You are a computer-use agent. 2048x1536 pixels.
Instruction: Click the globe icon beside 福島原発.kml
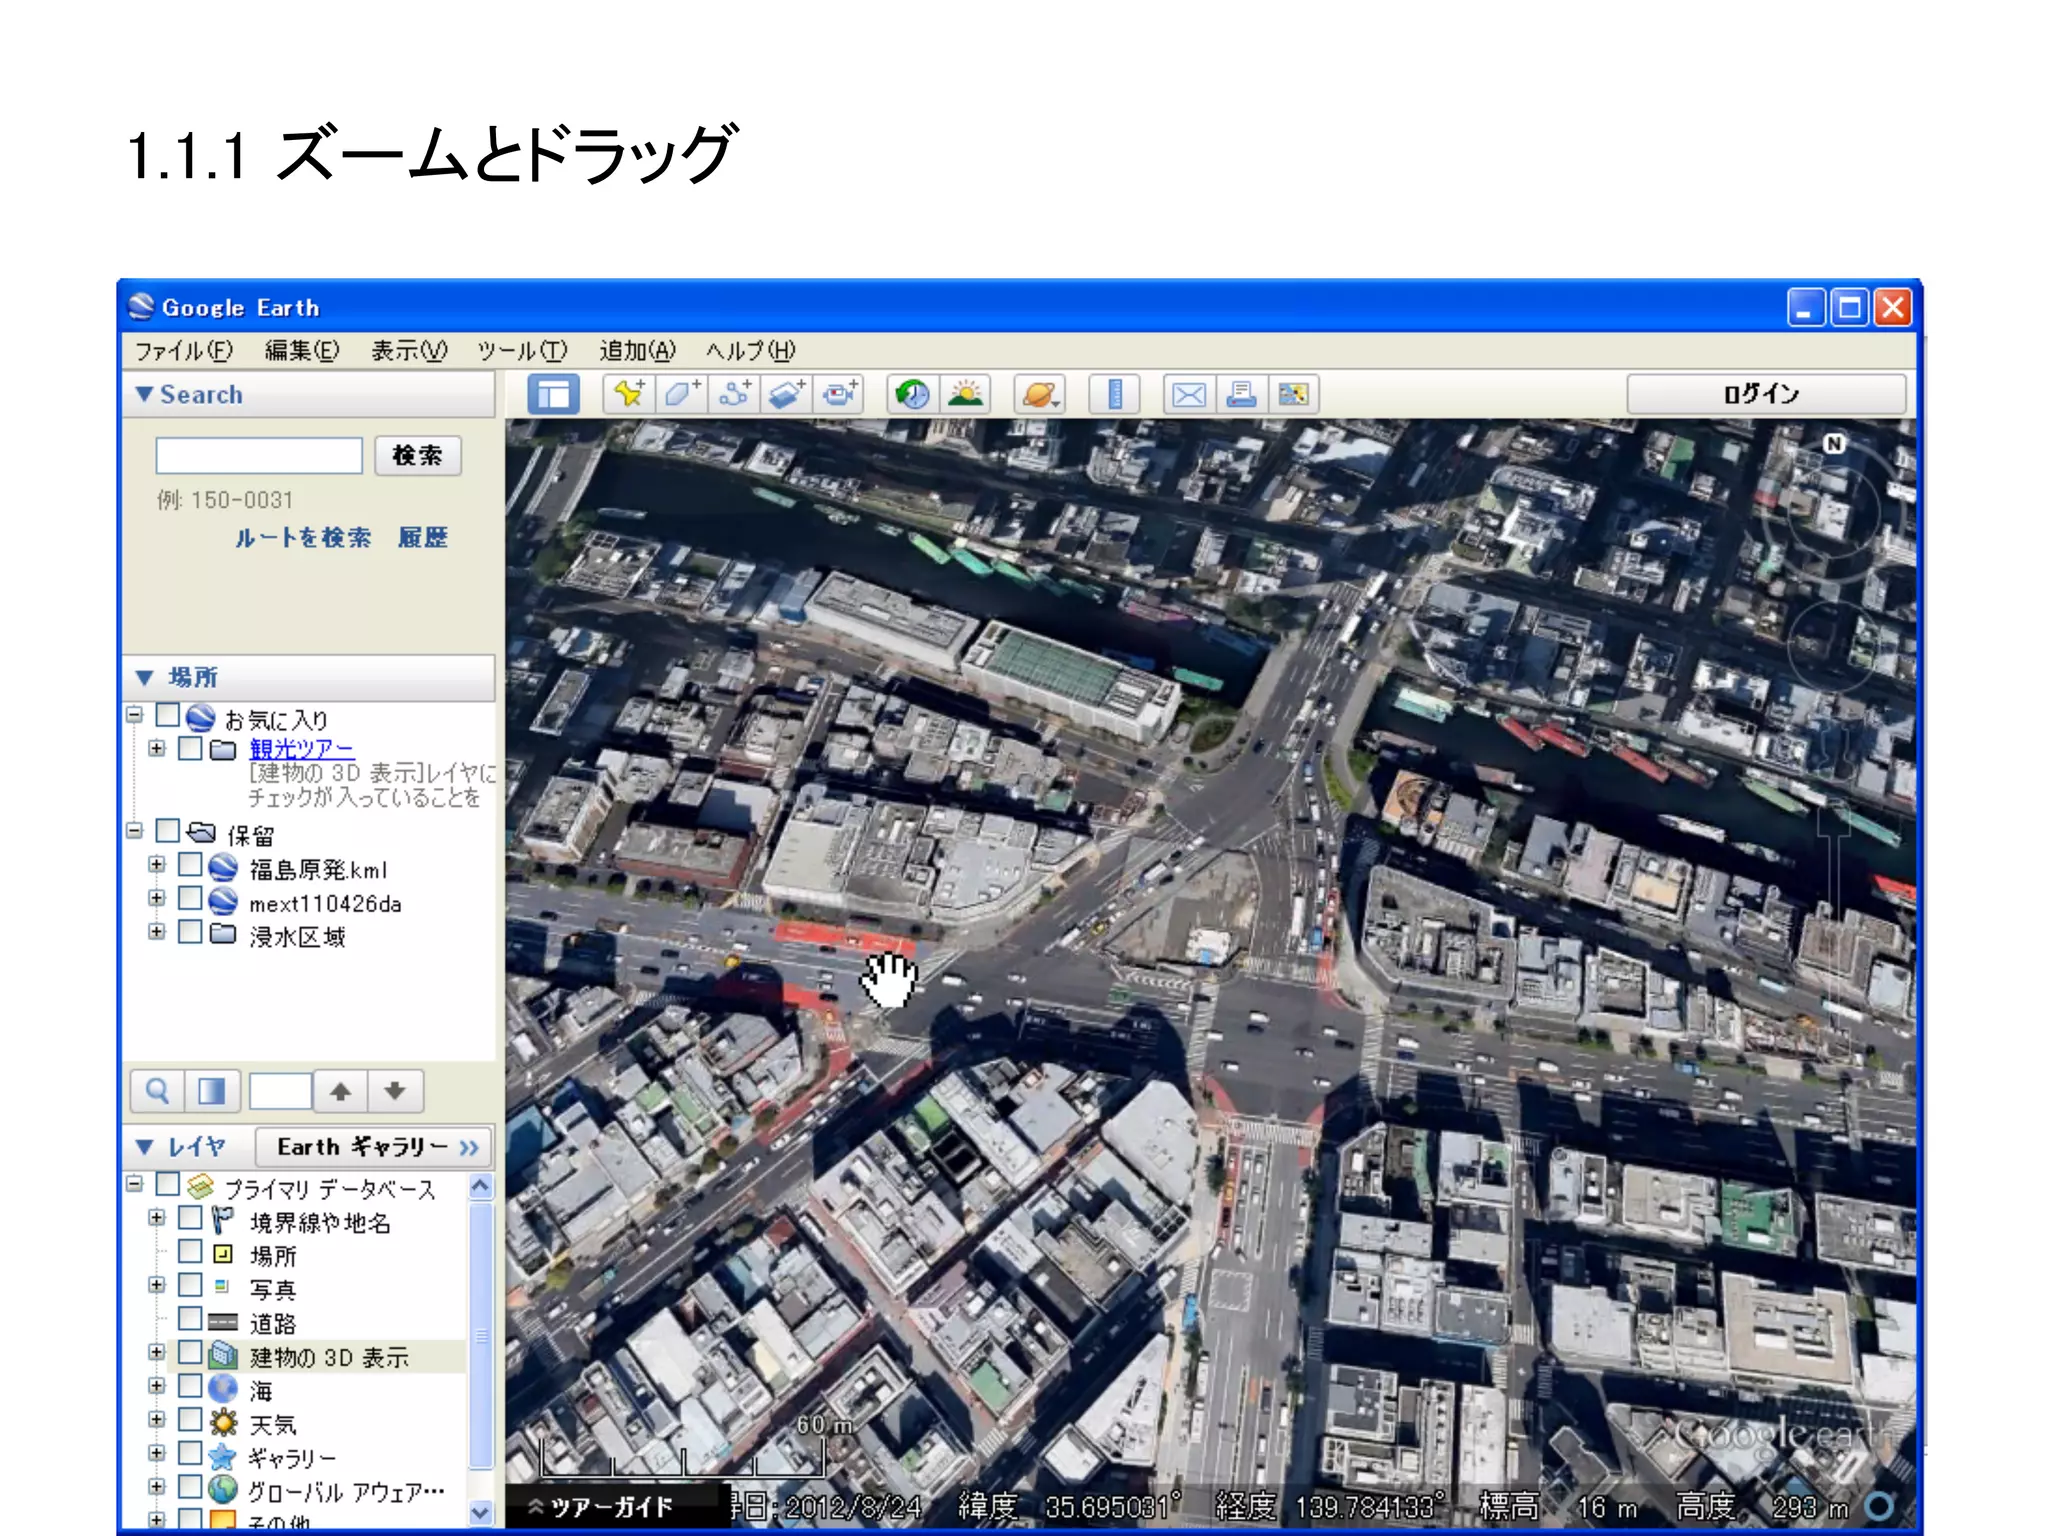(x=222, y=868)
